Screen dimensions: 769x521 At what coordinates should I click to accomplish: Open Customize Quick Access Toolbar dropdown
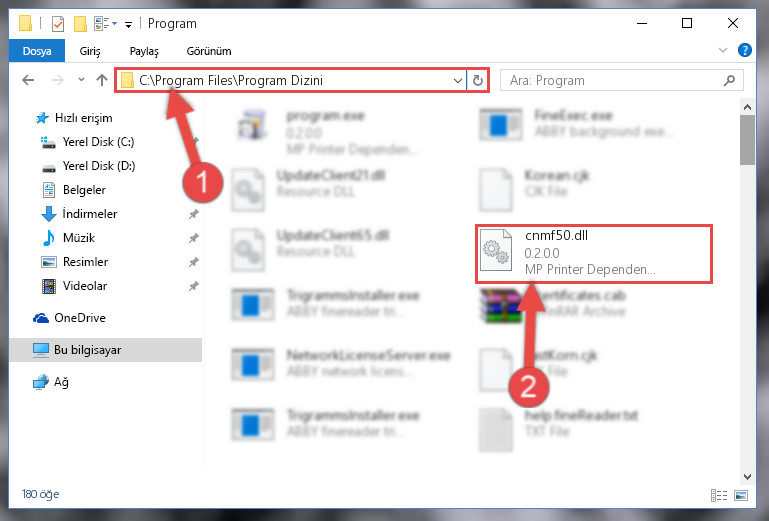[128, 25]
